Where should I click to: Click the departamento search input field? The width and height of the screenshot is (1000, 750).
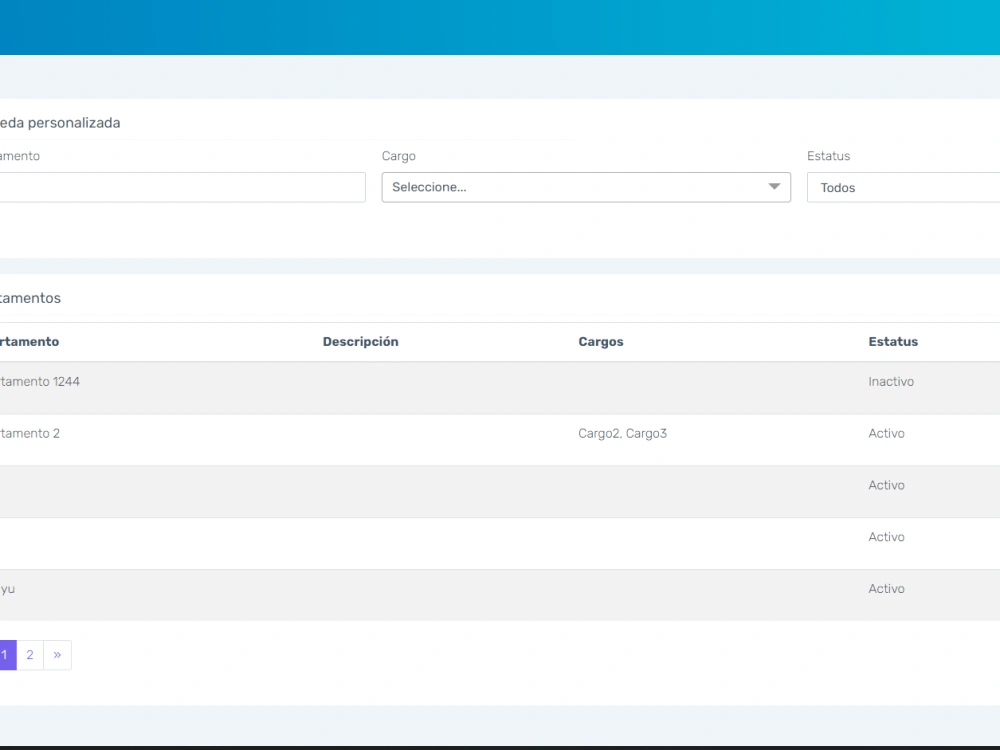click(x=182, y=187)
